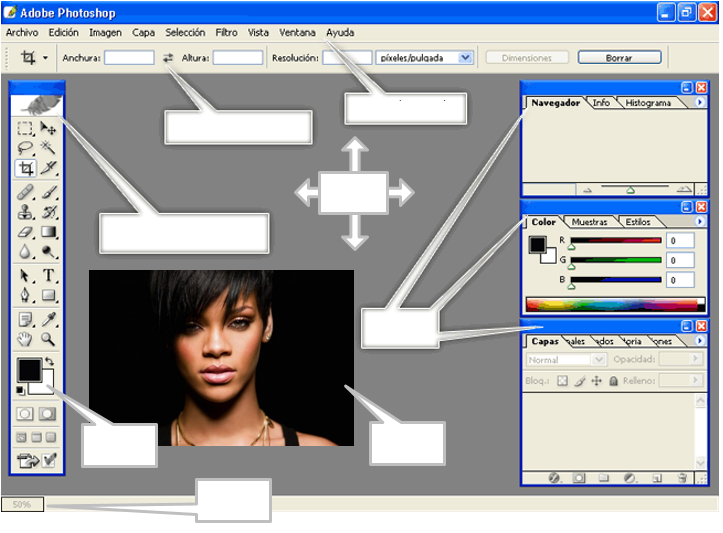Open the Color panel options menu
This screenshot has height=533, width=723.
click(x=699, y=222)
